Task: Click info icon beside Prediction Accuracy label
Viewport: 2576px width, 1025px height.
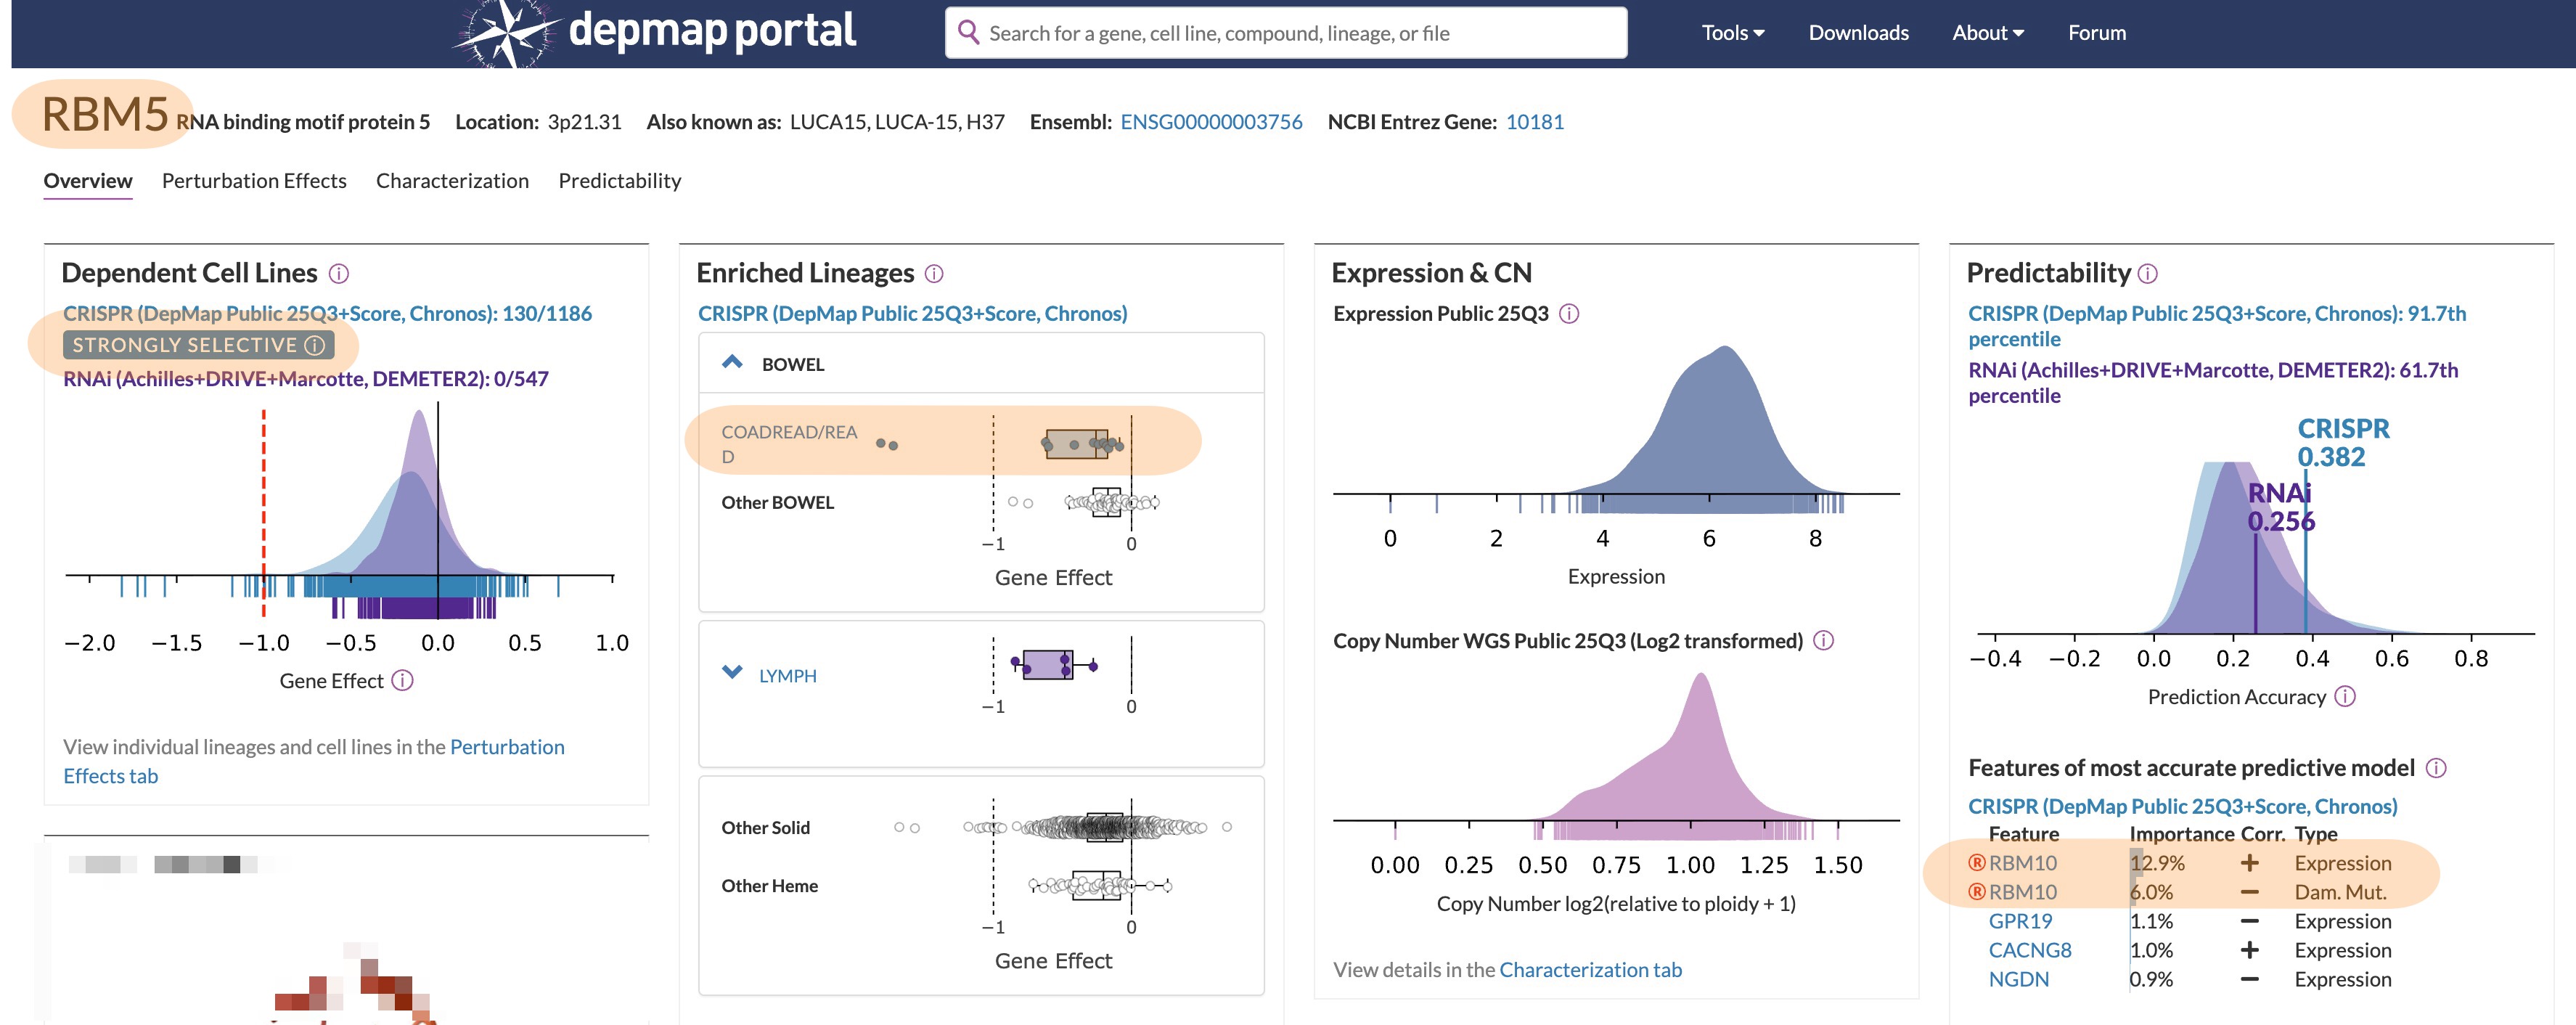Action: (2345, 697)
